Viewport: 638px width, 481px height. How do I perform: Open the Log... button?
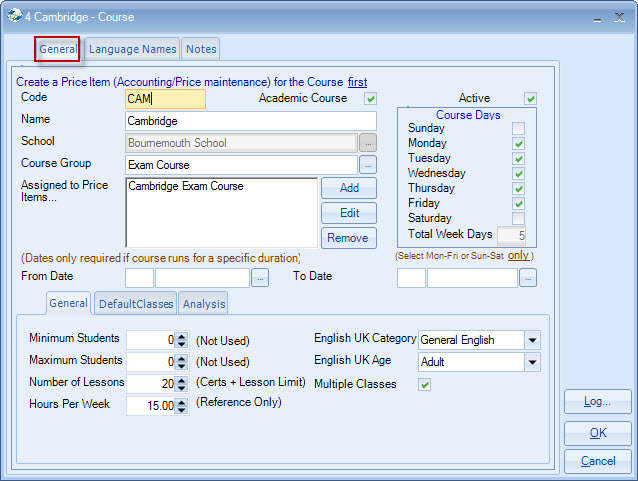597,402
